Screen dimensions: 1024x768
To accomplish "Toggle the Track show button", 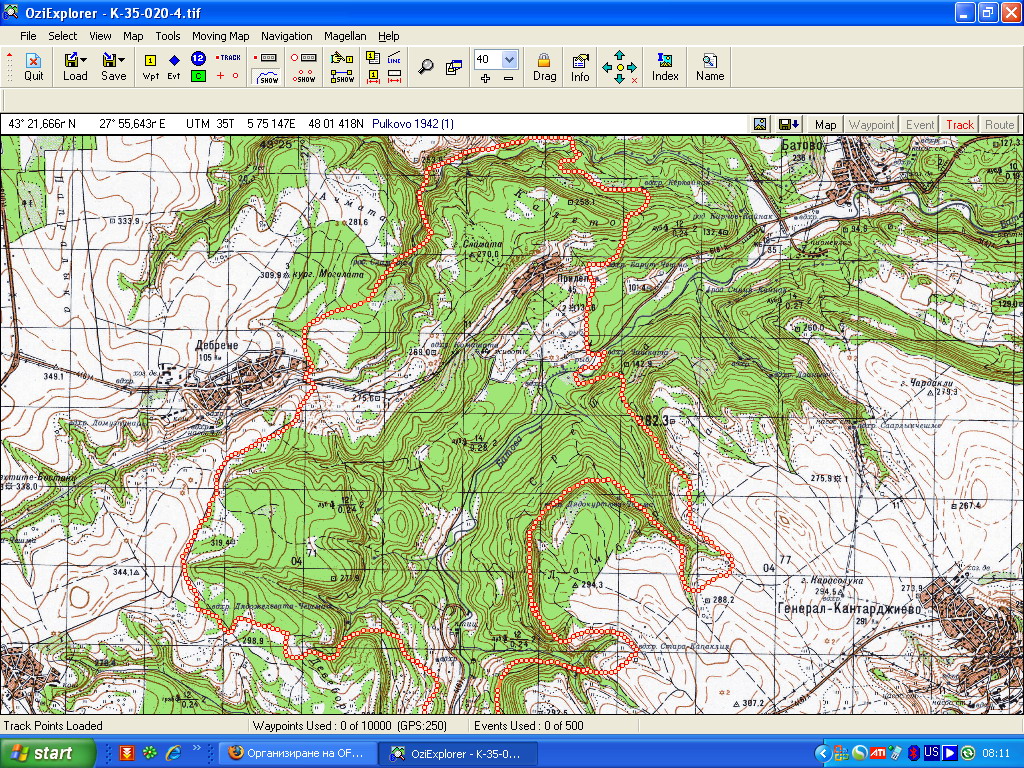I will [x=267, y=77].
